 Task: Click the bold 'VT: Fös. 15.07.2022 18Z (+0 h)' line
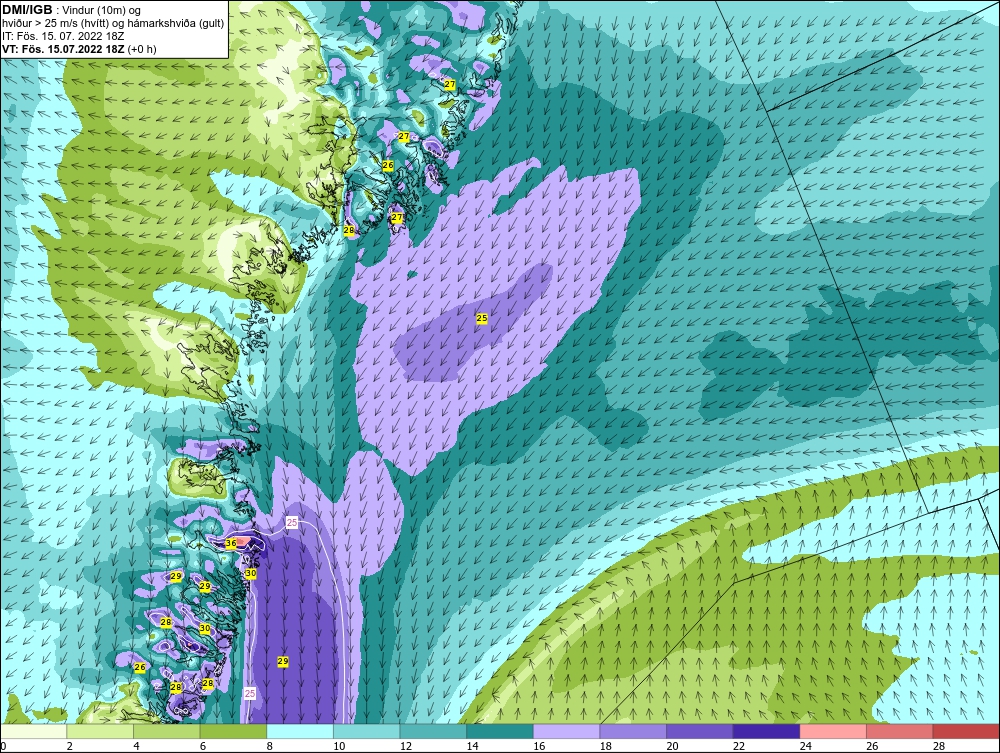click(79, 48)
